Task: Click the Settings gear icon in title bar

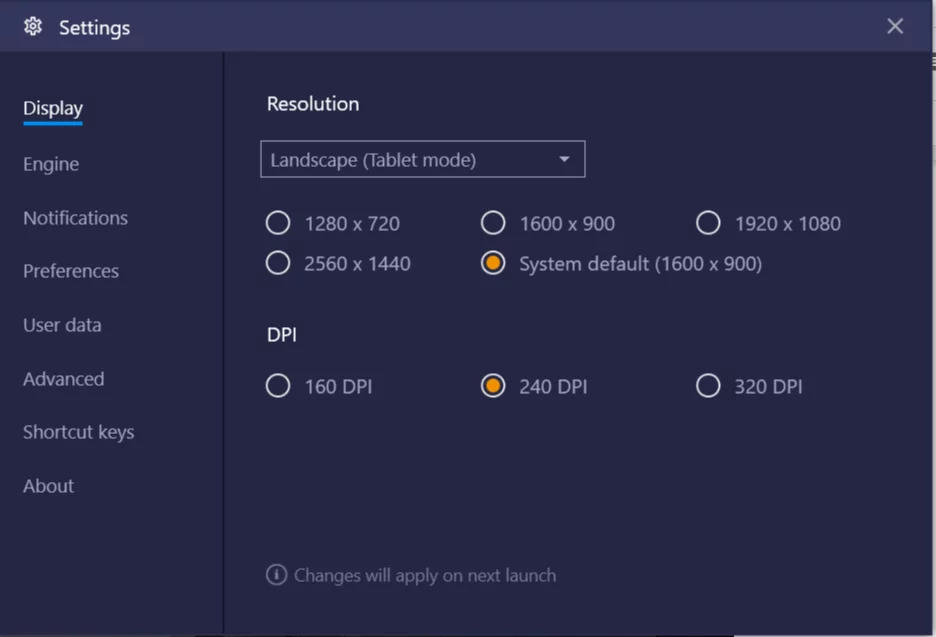Action: click(x=33, y=26)
